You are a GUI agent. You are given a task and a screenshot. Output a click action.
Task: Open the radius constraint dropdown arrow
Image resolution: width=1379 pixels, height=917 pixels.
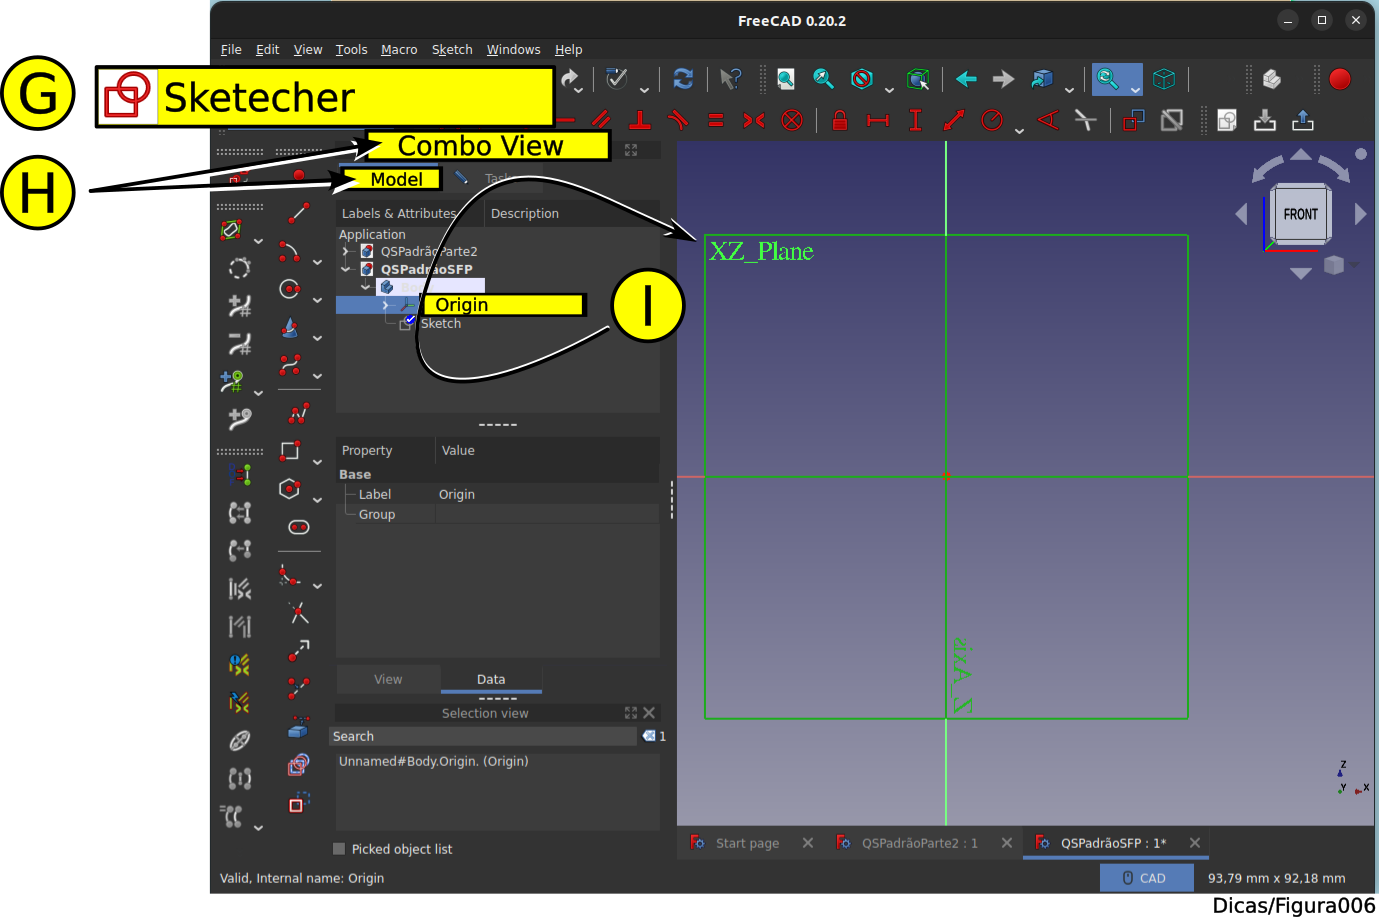pos(1019,130)
